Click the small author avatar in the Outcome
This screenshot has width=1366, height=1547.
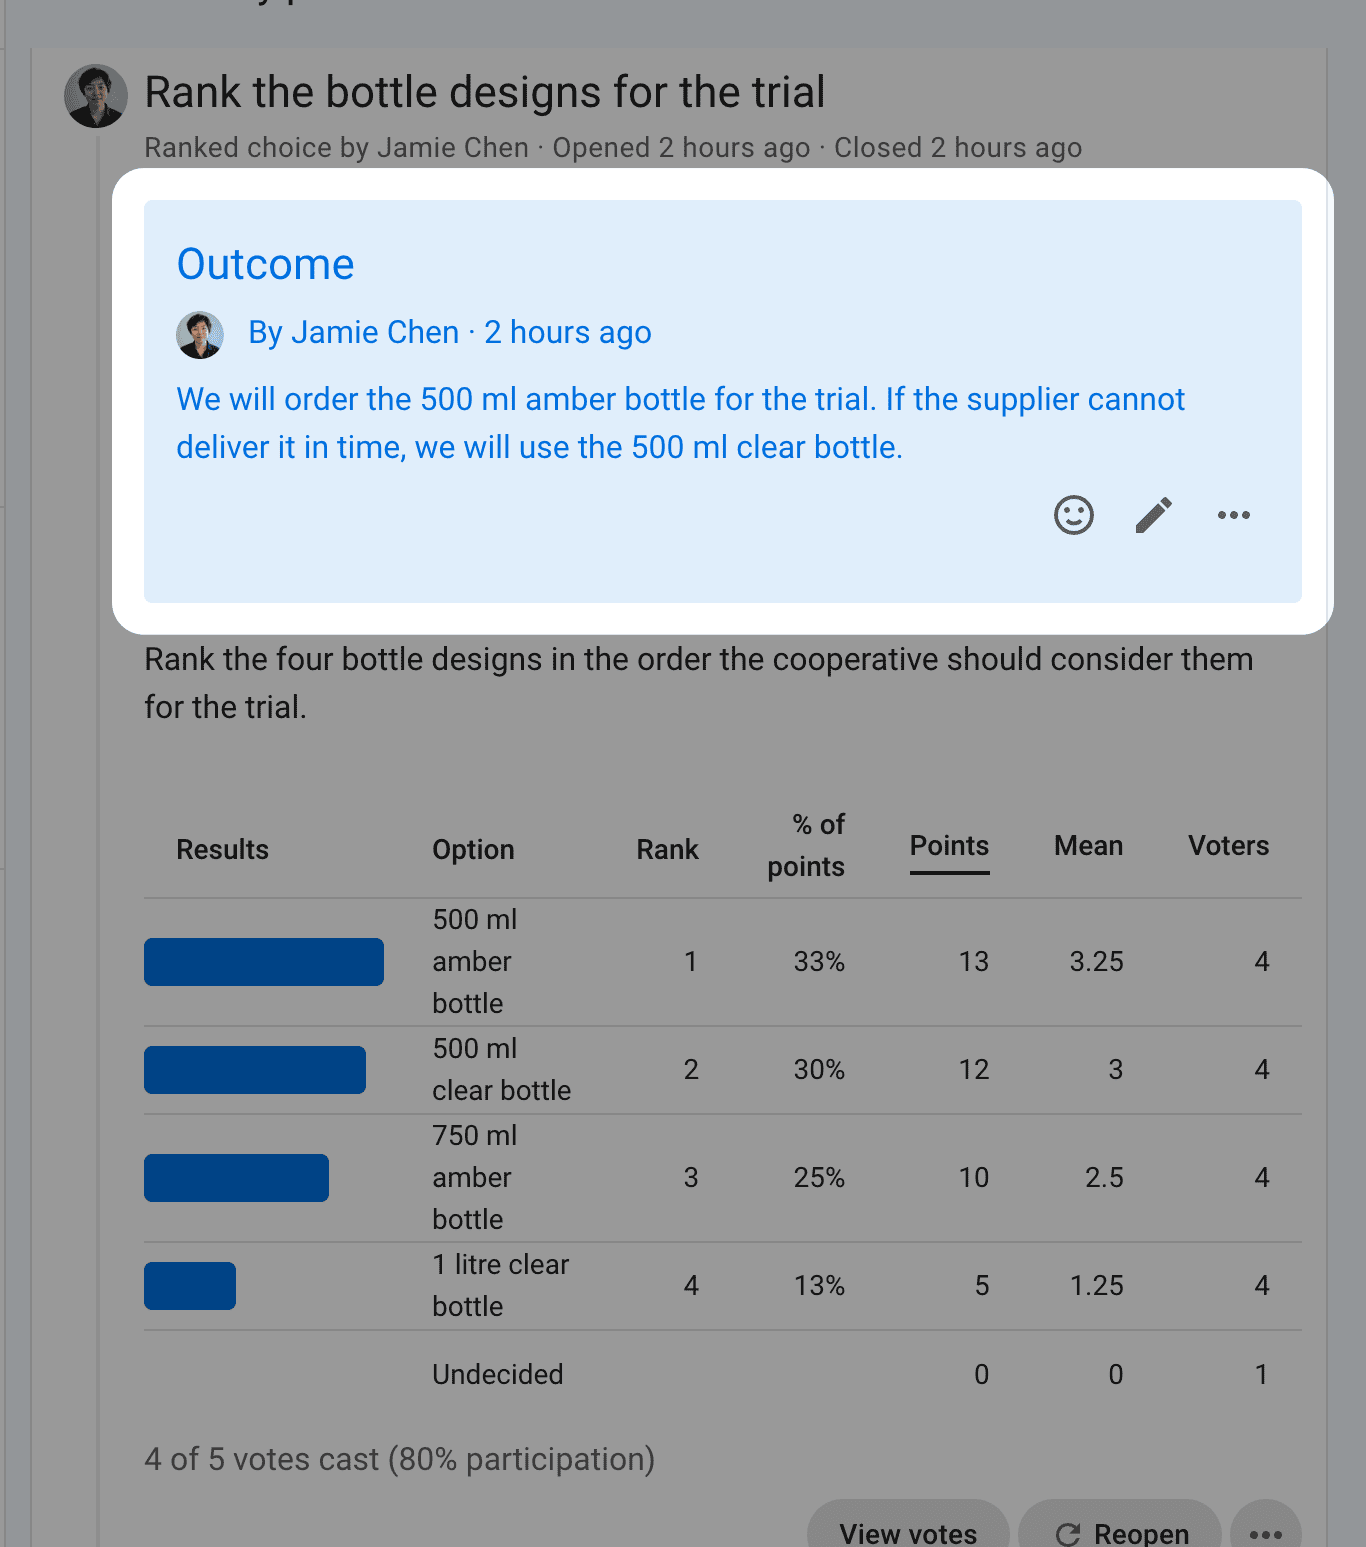[200, 335]
